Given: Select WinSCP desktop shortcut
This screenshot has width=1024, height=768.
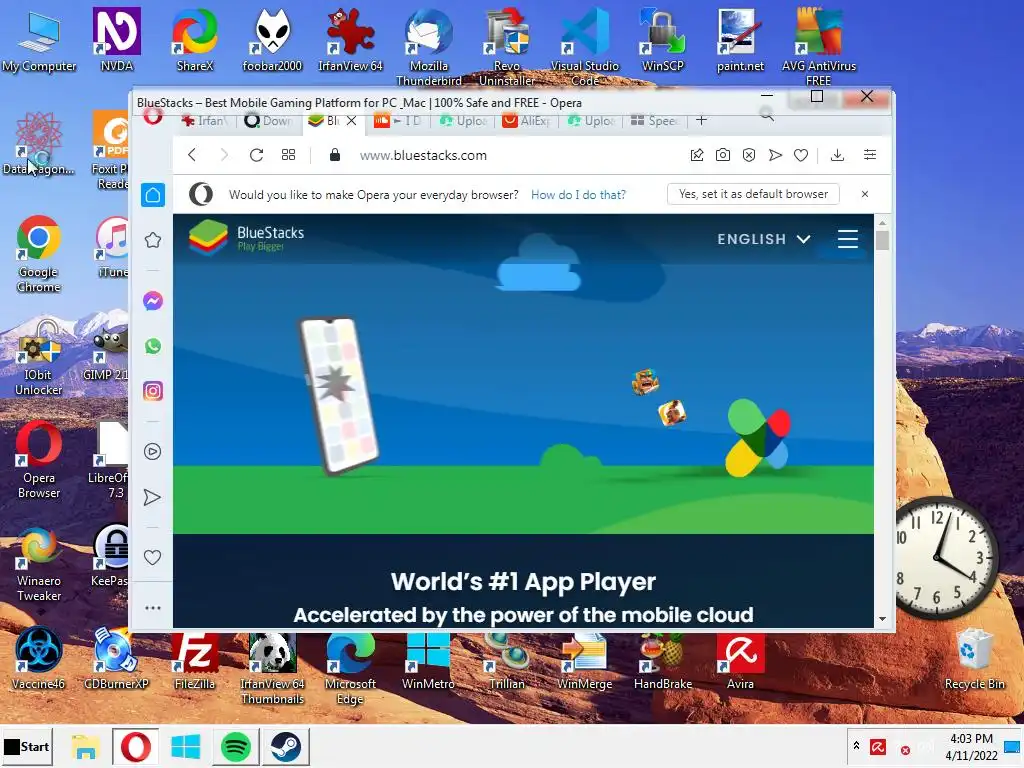Looking at the screenshot, I should click(662, 40).
